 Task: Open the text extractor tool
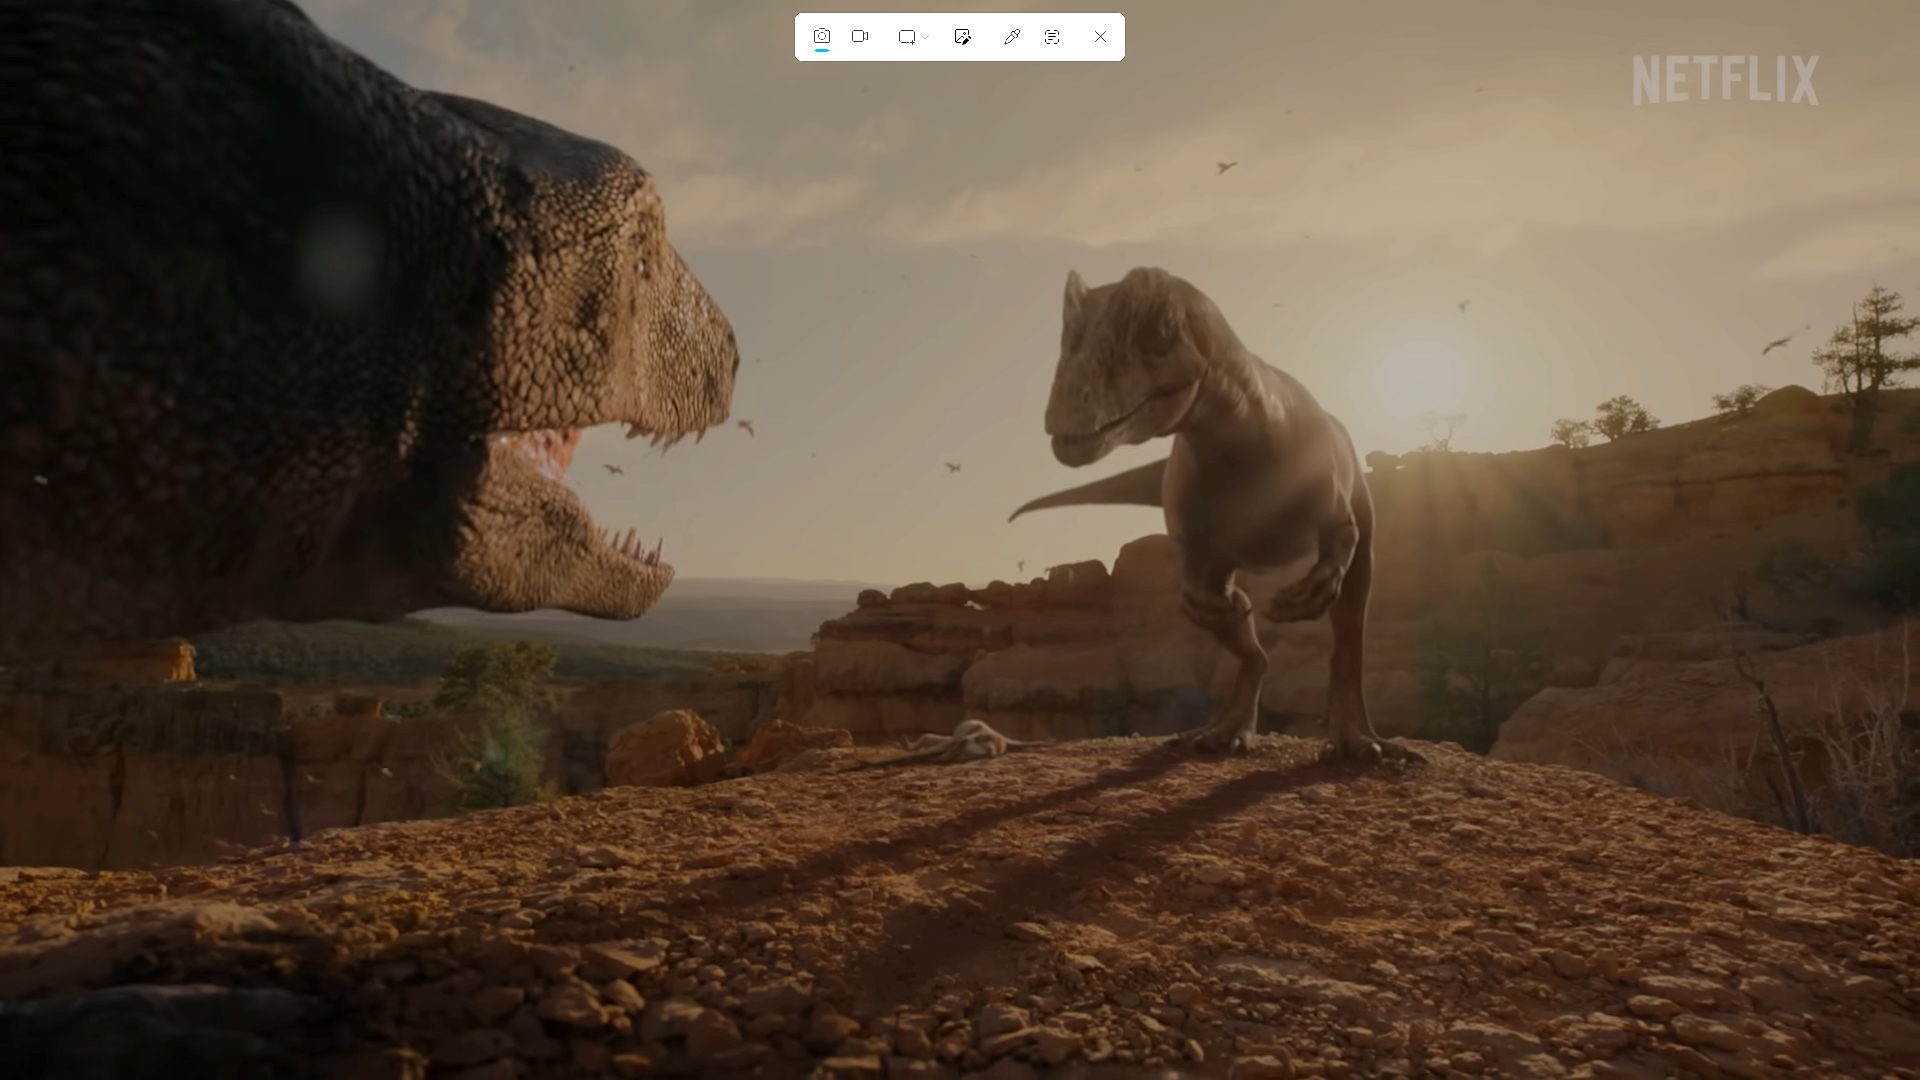pyautogui.click(x=1052, y=37)
